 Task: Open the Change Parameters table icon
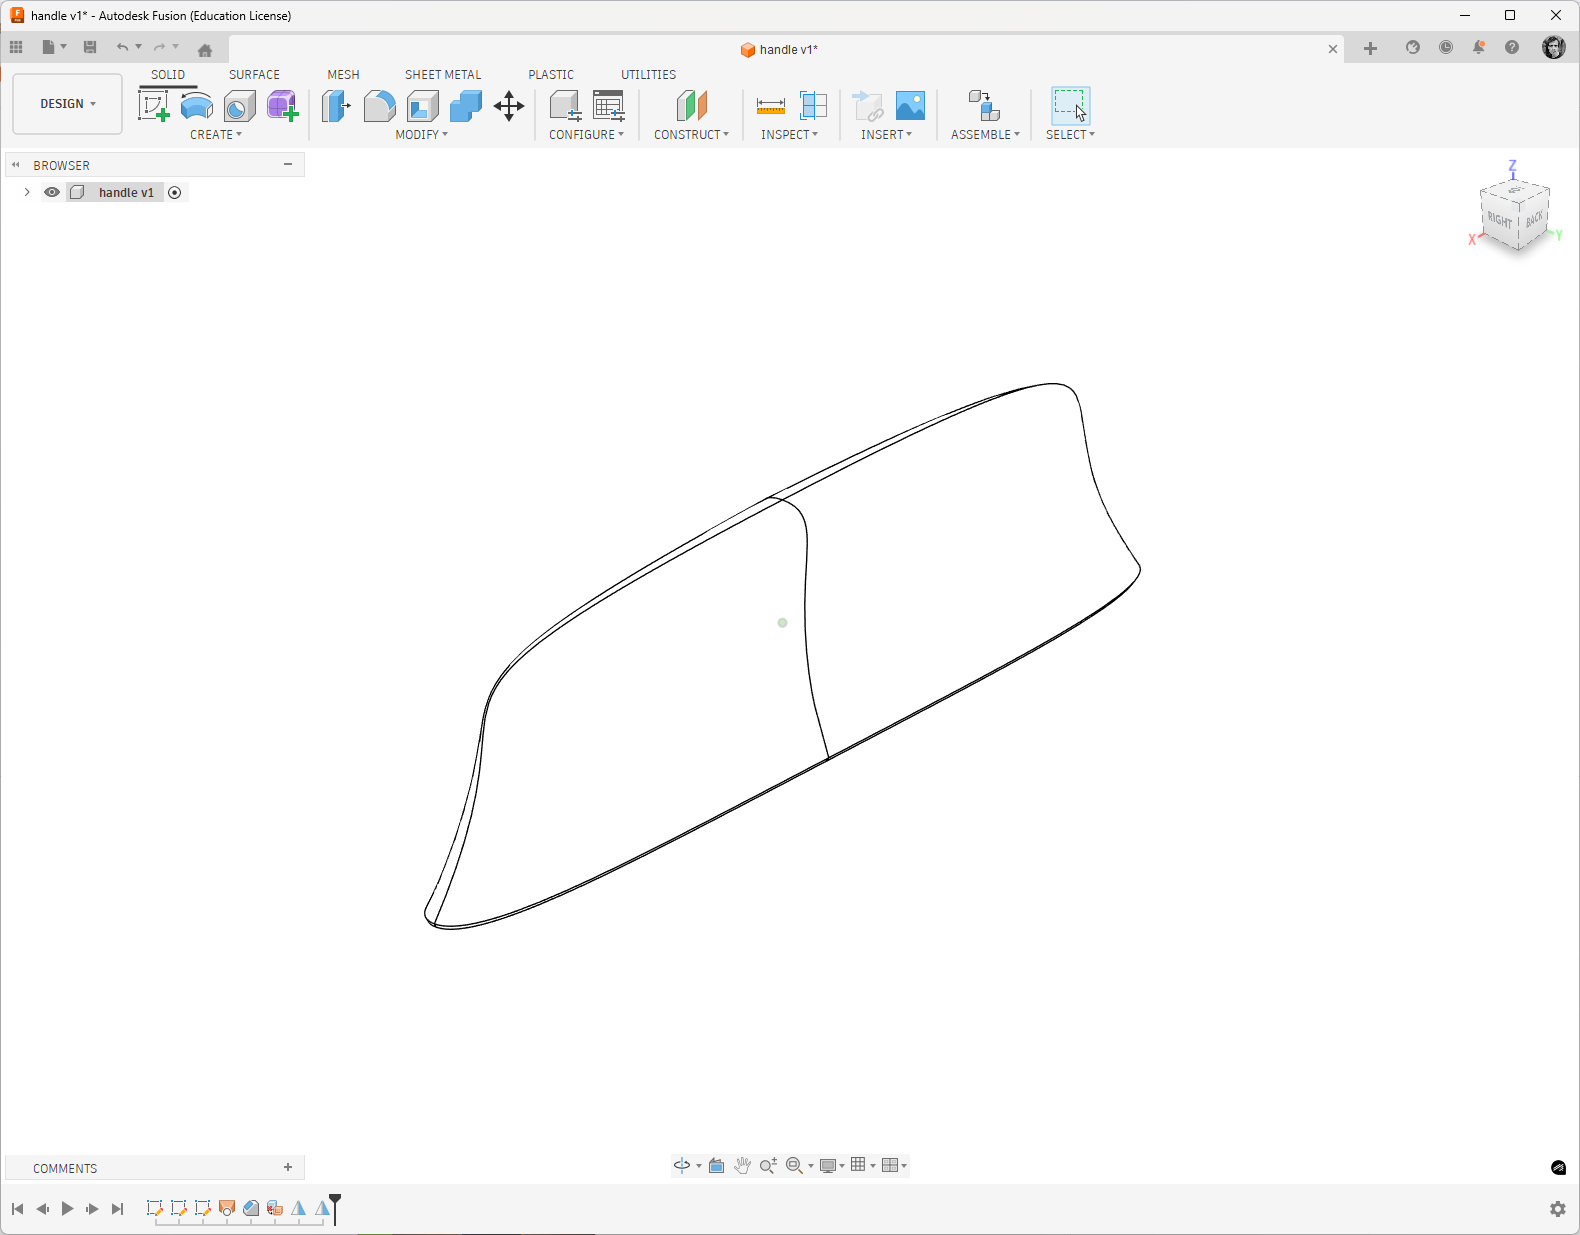coord(608,105)
